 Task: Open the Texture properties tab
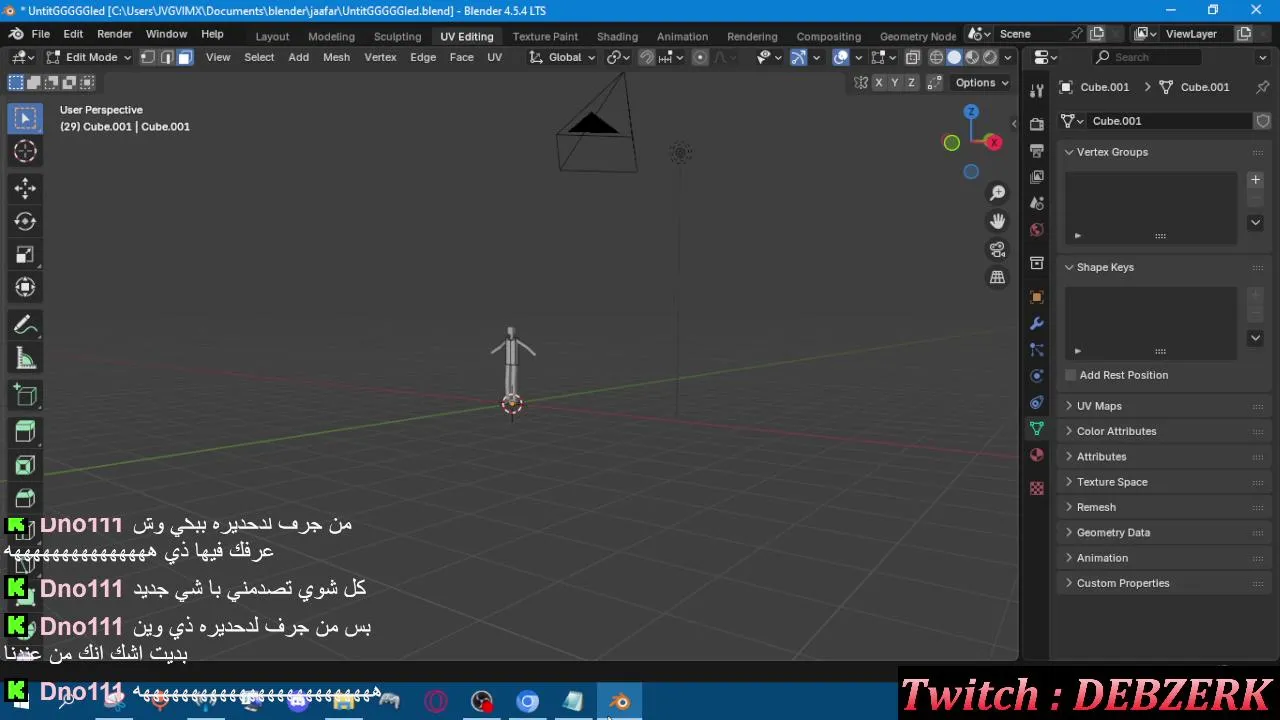[1037, 488]
